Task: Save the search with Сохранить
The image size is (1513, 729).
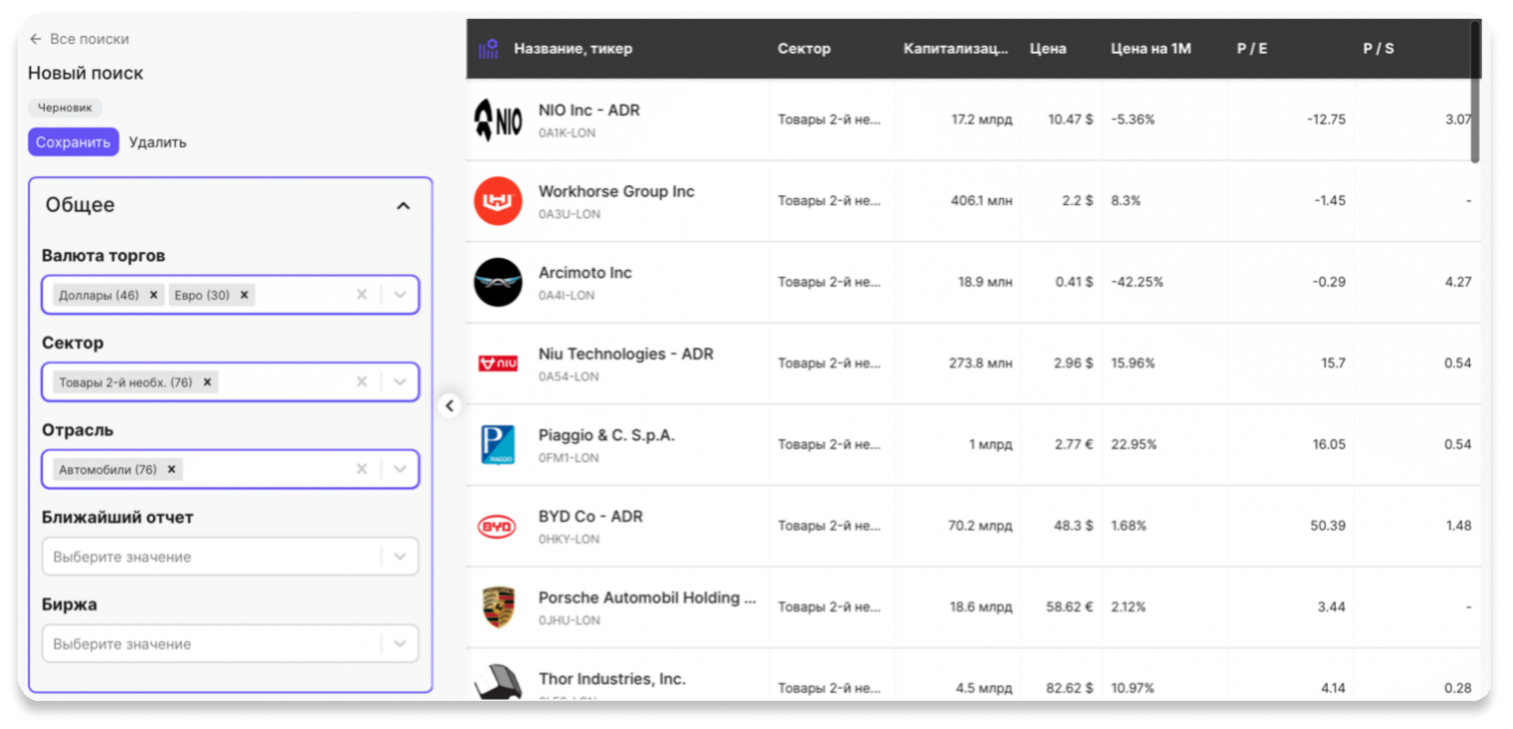Action: click(73, 142)
